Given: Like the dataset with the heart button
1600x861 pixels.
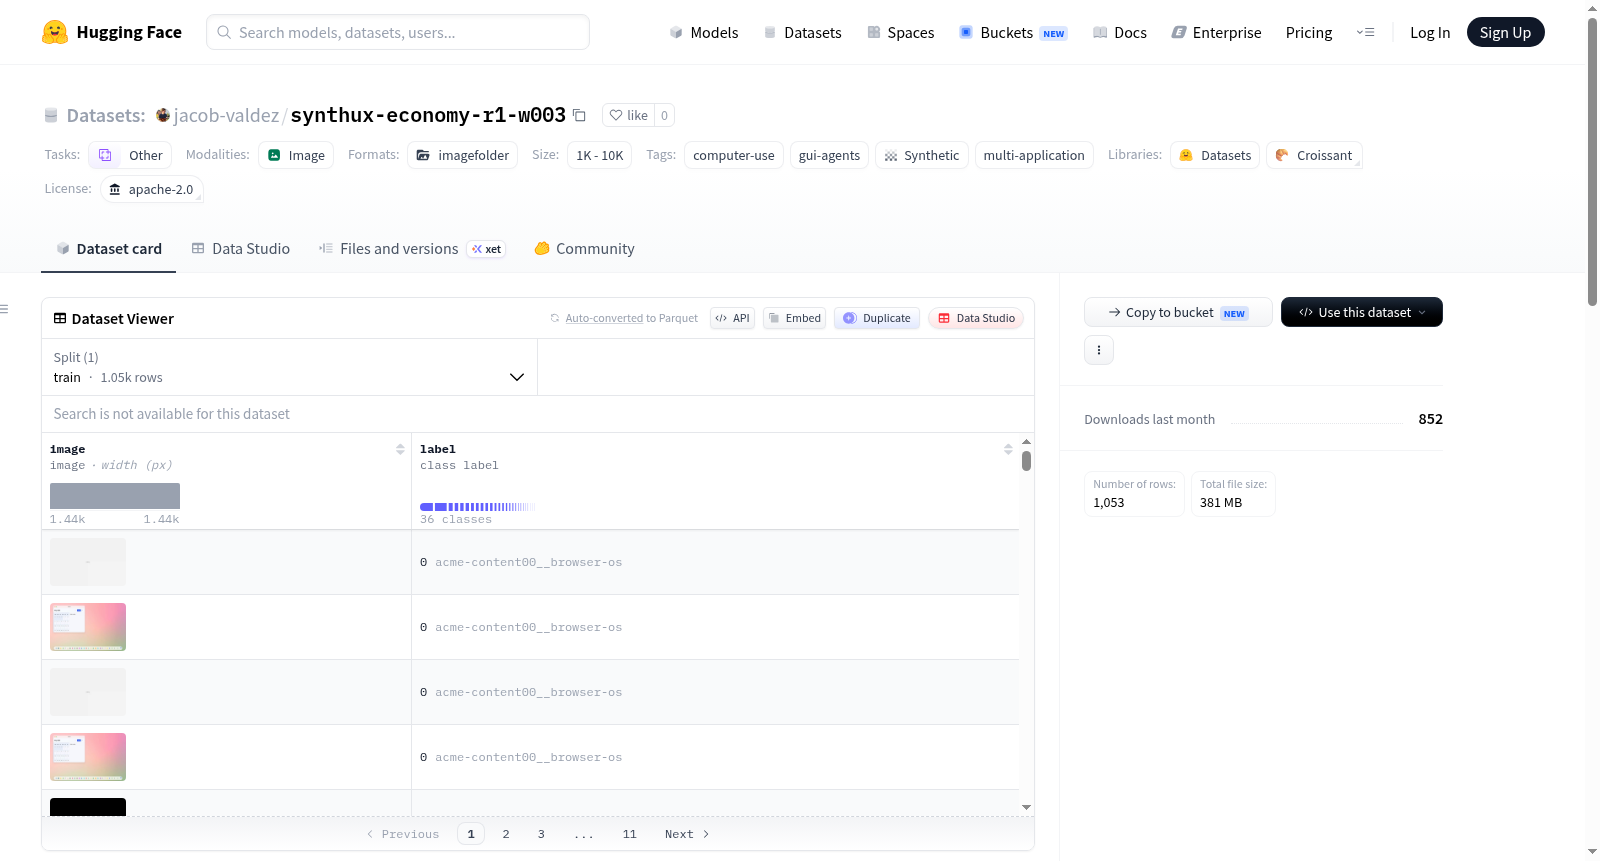Looking at the screenshot, I should click(x=629, y=115).
